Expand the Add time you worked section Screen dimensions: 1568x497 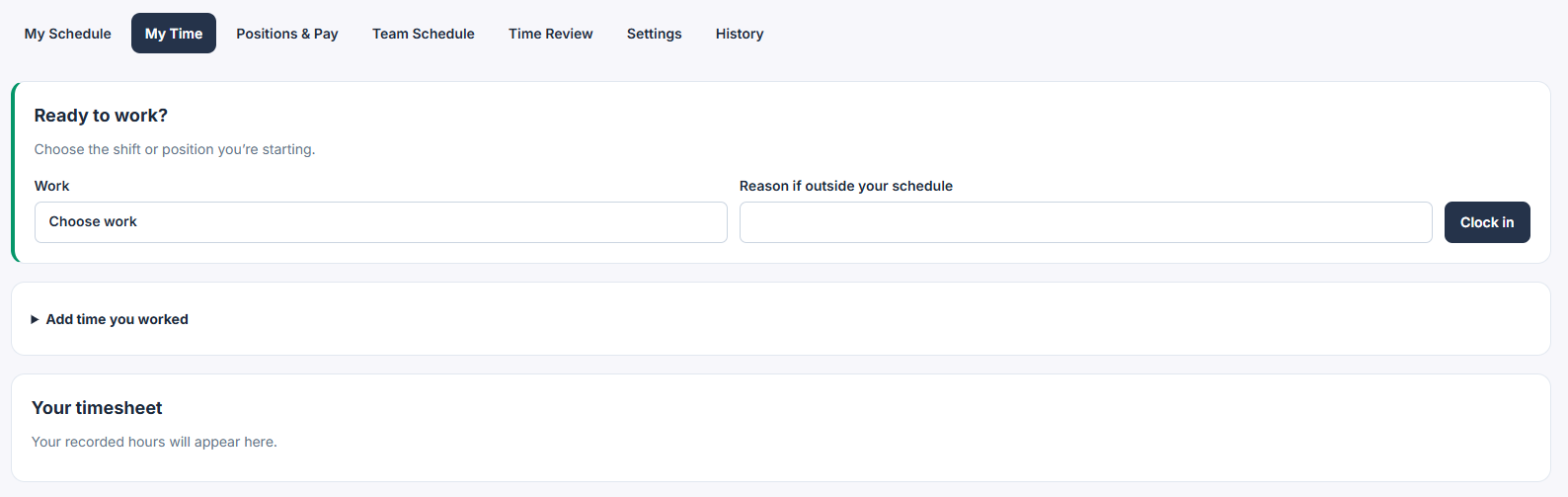point(110,319)
